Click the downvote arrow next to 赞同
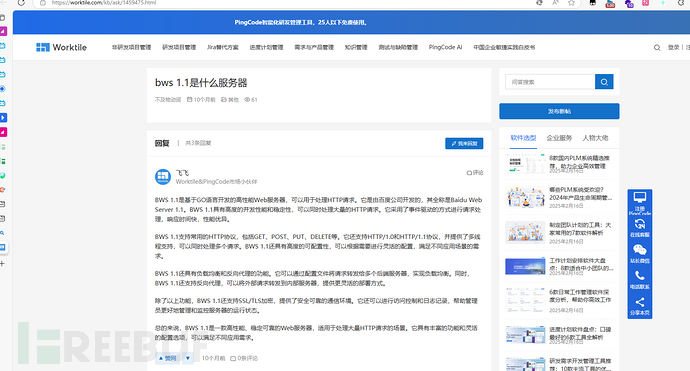 (187, 358)
